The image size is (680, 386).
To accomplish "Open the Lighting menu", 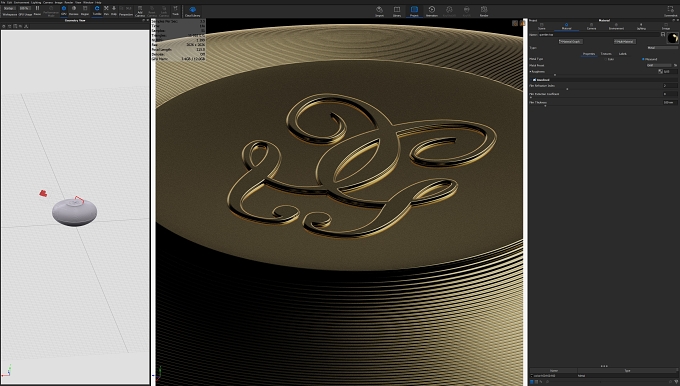I will coord(36,2).
